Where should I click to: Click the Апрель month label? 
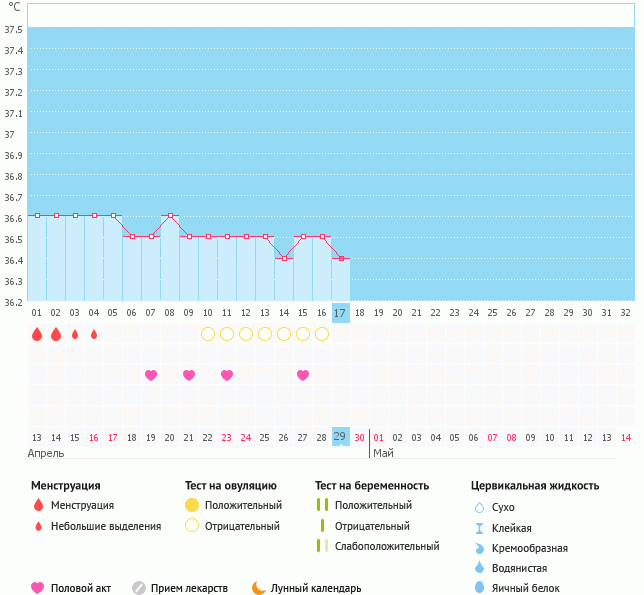click(x=46, y=454)
